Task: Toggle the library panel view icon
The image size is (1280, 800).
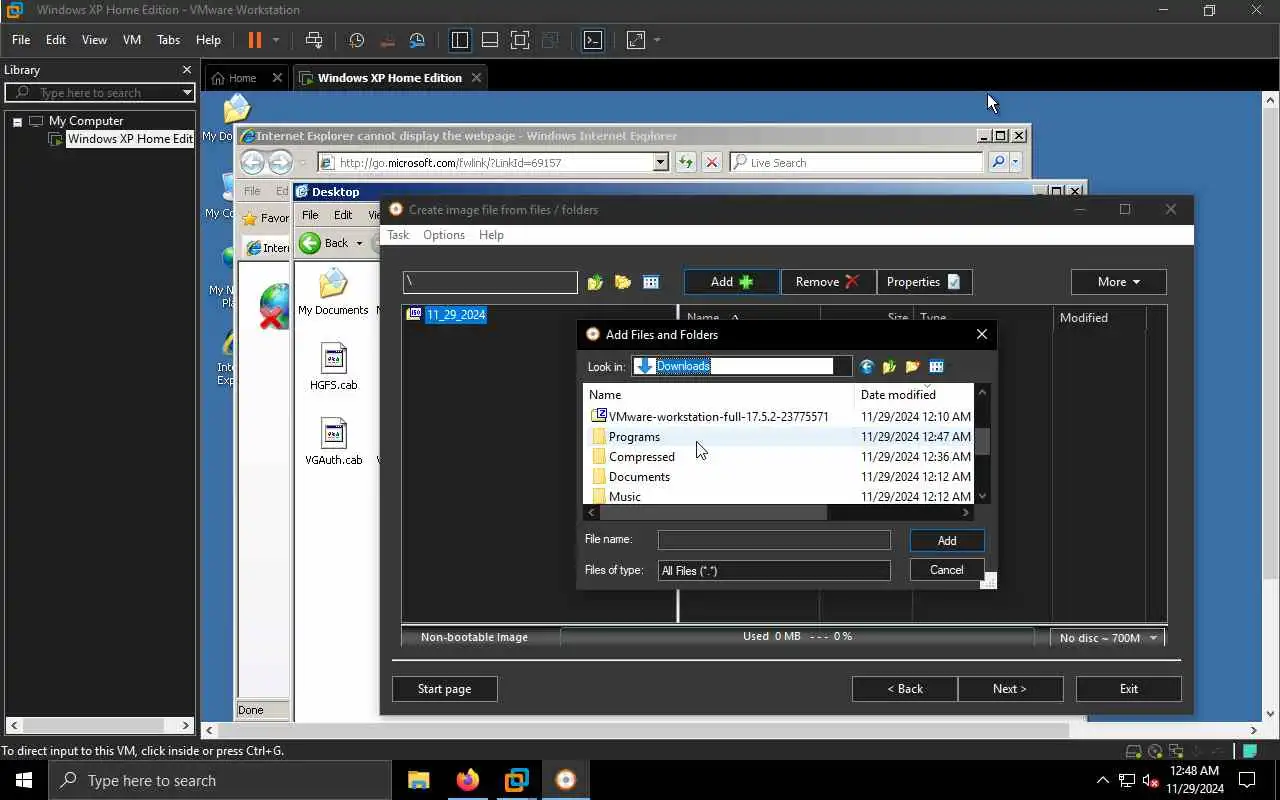Action: tap(460, 40)
